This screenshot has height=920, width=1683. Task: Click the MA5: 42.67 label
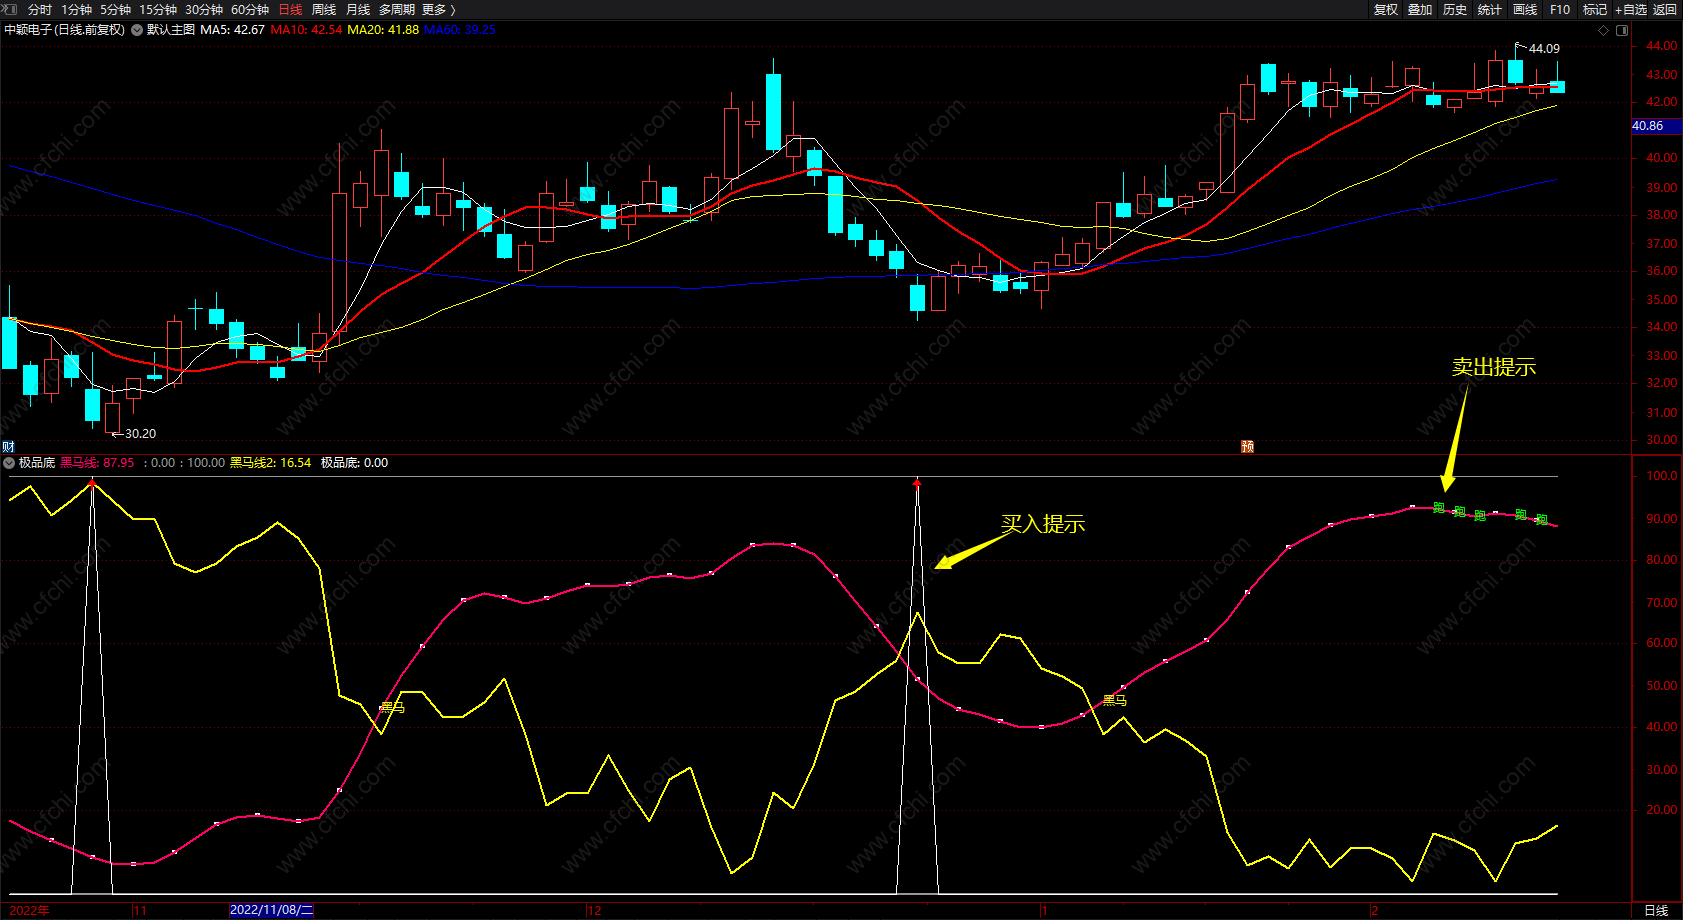coord(232,30)
